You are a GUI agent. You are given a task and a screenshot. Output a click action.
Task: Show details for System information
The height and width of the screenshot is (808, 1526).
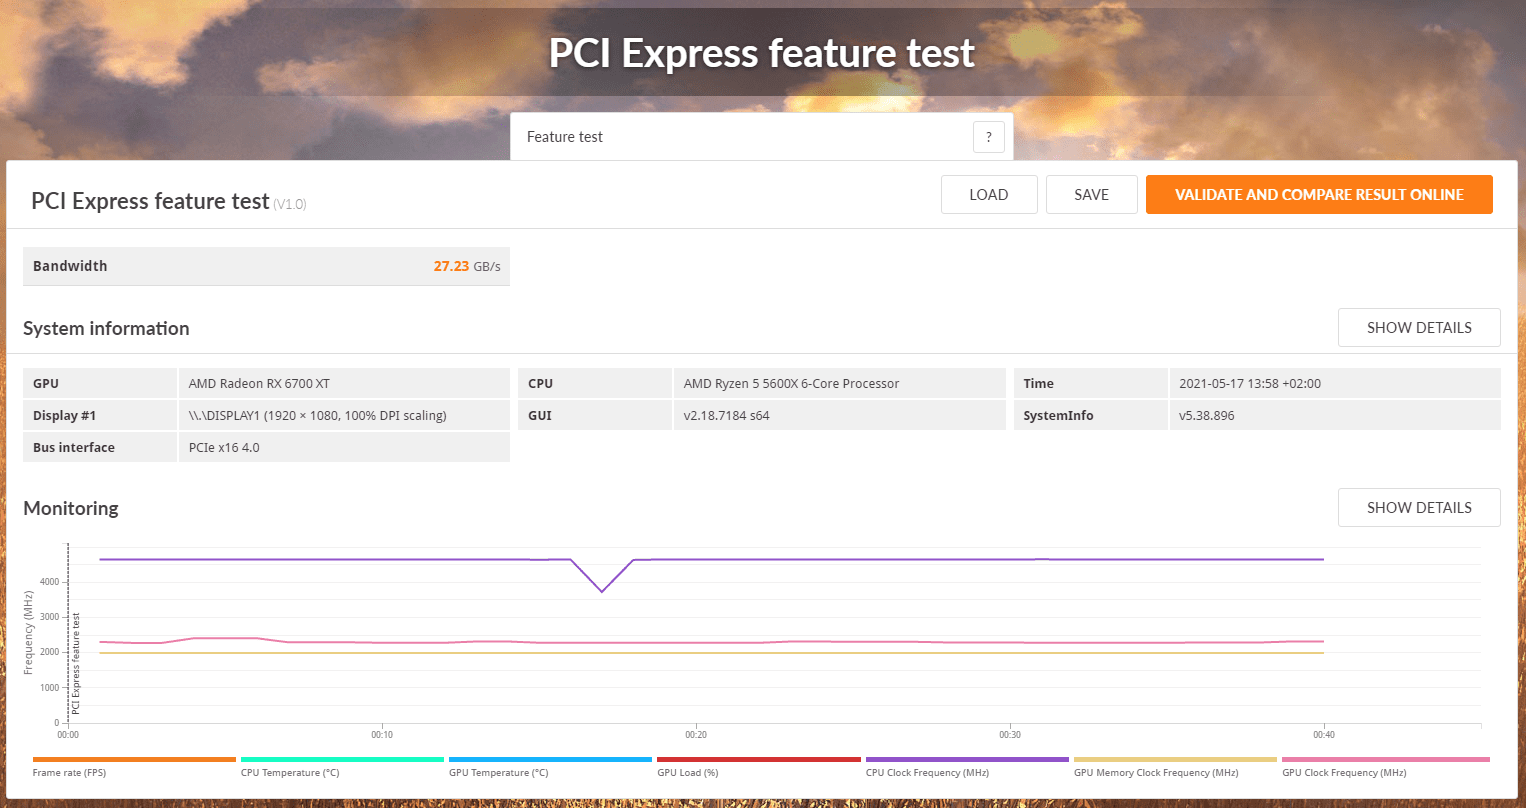click(x=1419, y=328)
